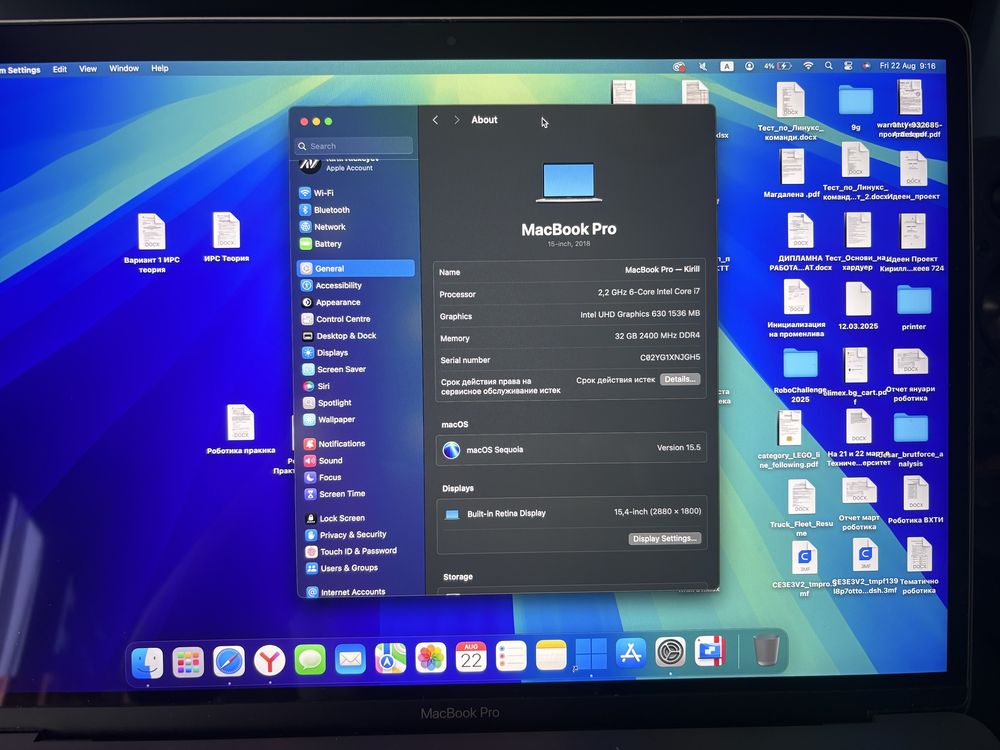The image size is (1000, 750).
Task: Focus the Search field in Settings
Action: point(353,146)
